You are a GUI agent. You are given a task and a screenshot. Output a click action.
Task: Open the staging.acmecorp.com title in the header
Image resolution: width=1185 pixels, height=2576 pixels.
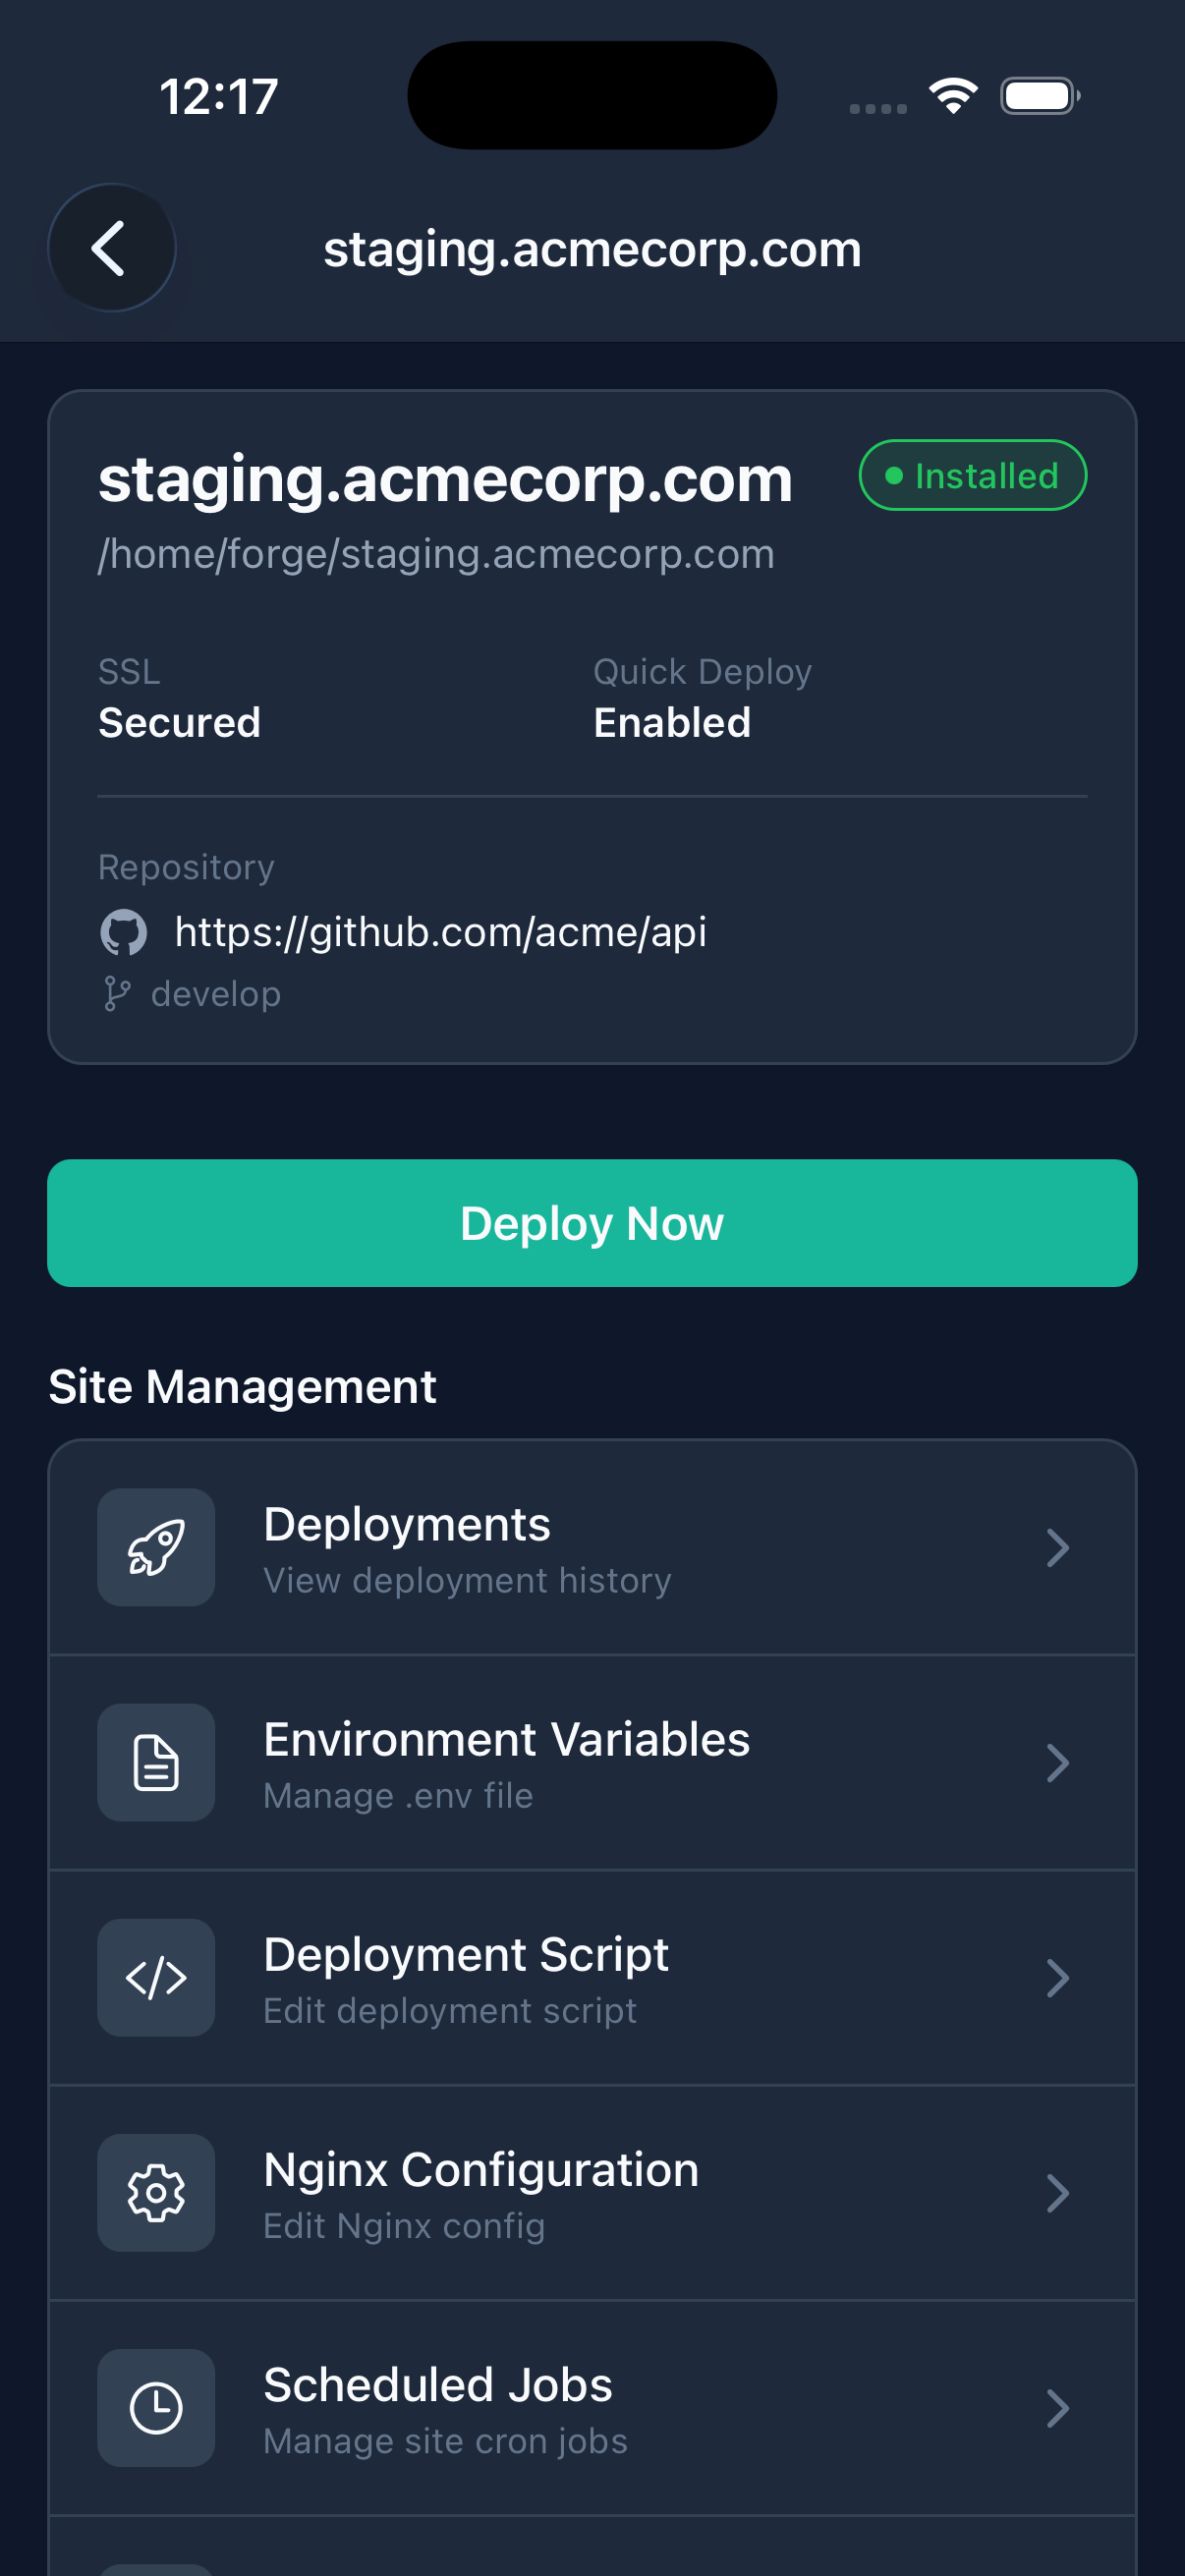(x=592, y=248)
